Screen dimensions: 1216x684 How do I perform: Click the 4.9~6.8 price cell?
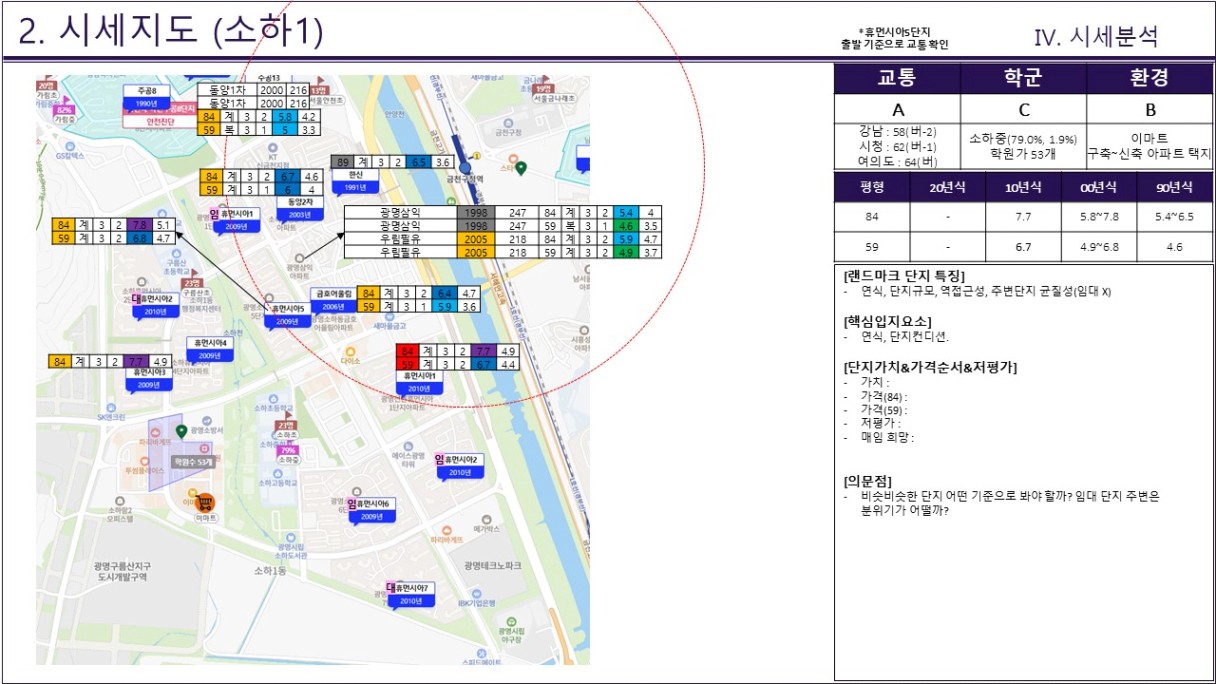(1098, 248)
